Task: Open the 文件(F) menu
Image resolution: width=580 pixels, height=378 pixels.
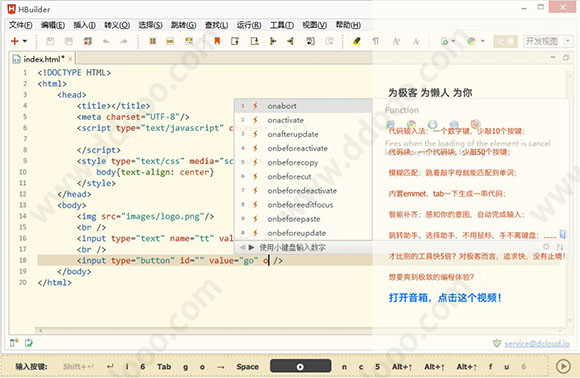Action: coord(20,25)
